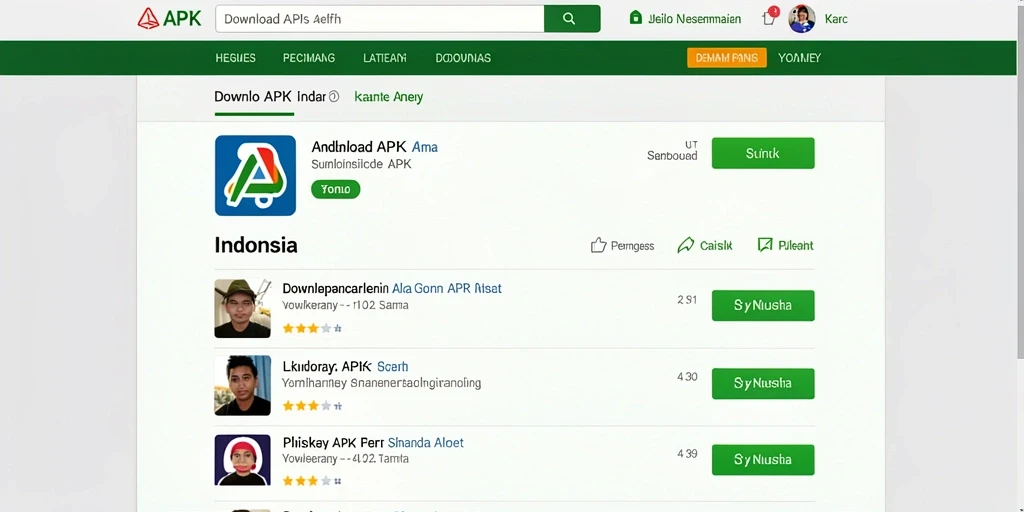Click the Senbouad label

(x=672, y=156)
